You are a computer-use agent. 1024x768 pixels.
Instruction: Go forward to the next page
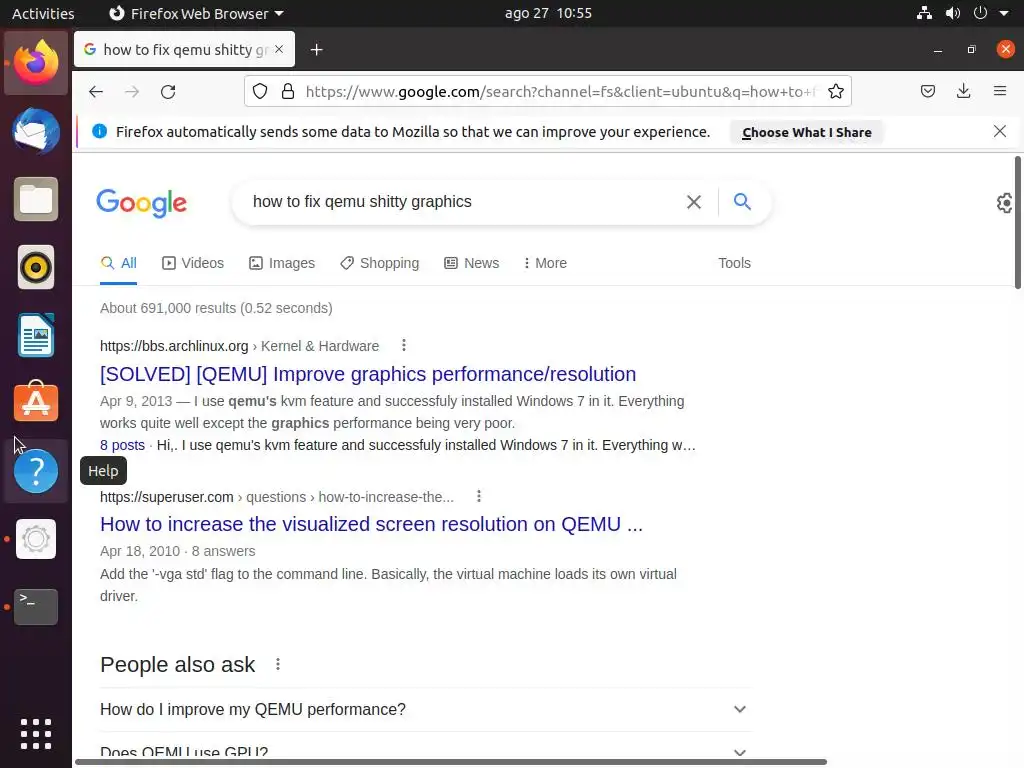tap(132, 91)
